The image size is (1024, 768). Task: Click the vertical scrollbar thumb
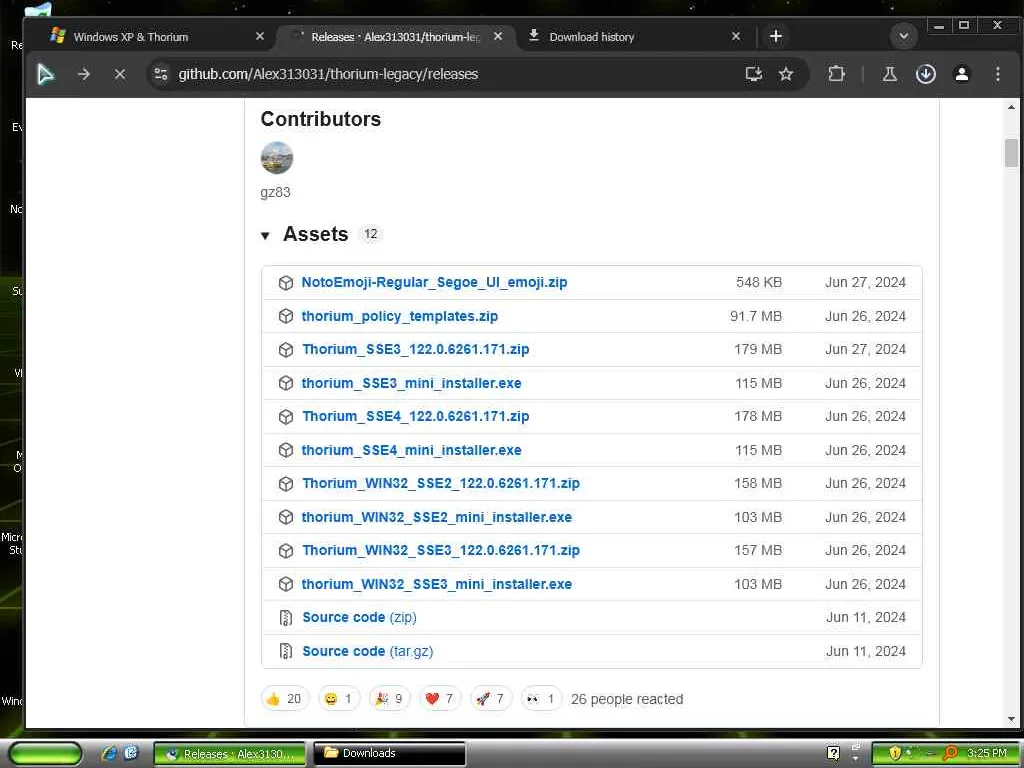pyautogui.click(x=1011, y=153)
